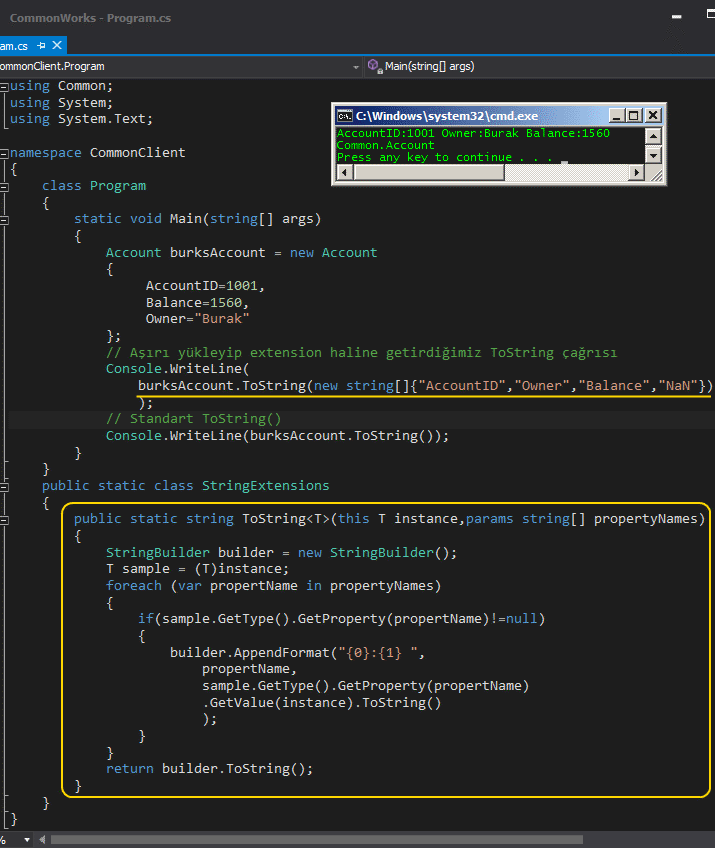Click the Main method icon in navigation bar
Image resolution: width=715 pixels, height=848 pixels.
375,66
